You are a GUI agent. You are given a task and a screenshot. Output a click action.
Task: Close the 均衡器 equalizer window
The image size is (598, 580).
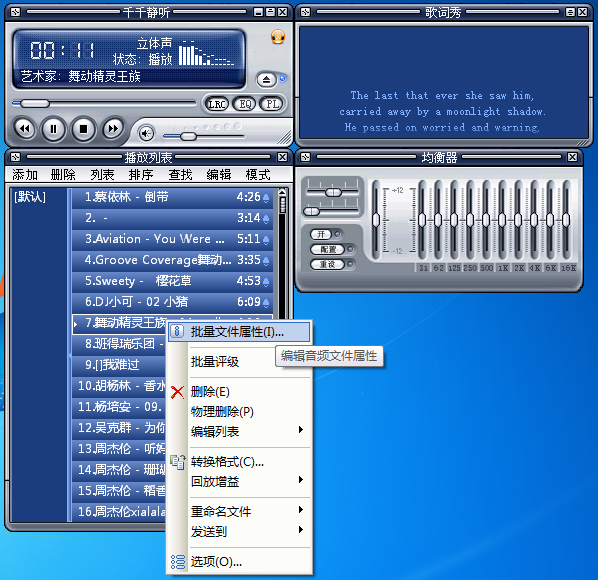[x=572, y=157]
